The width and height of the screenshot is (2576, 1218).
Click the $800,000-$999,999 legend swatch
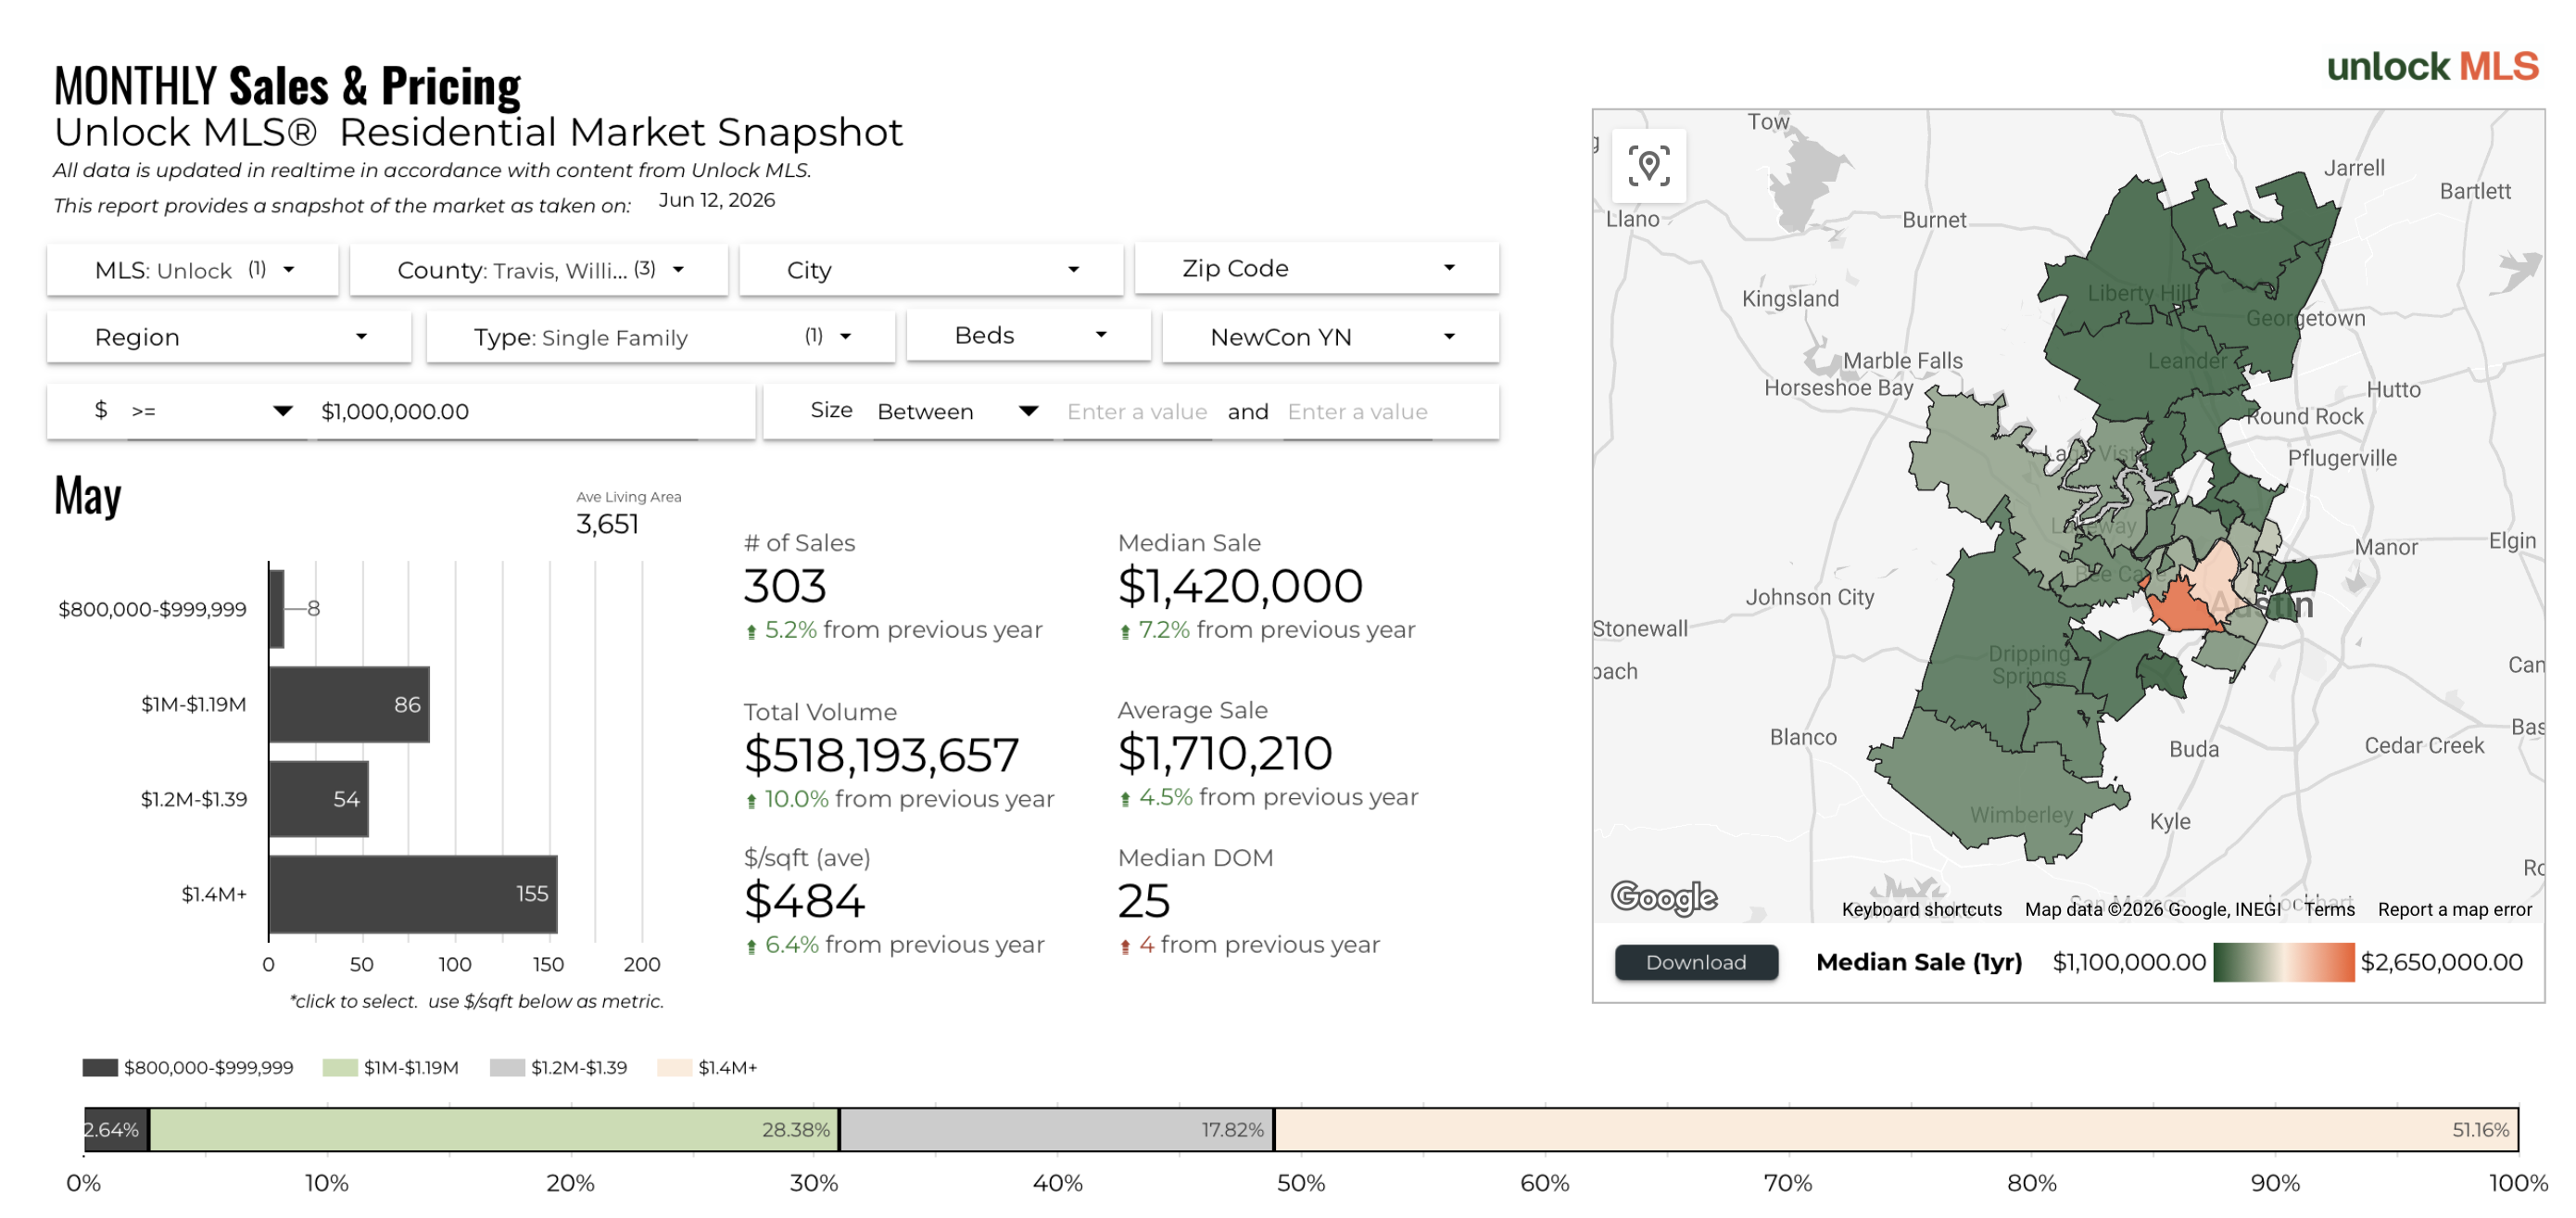click(100, 1067)
